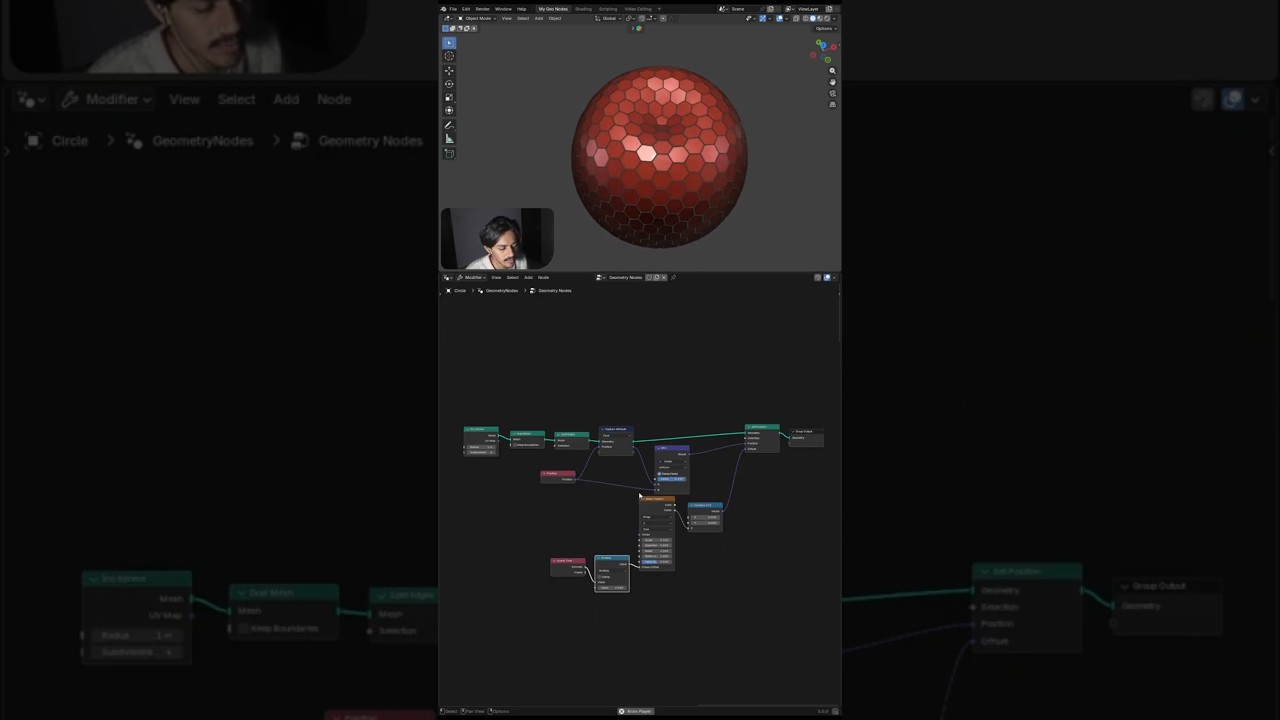Select the Group Output node header
Viewport: 1280px width, 720px height.
(x=806, y=431)
